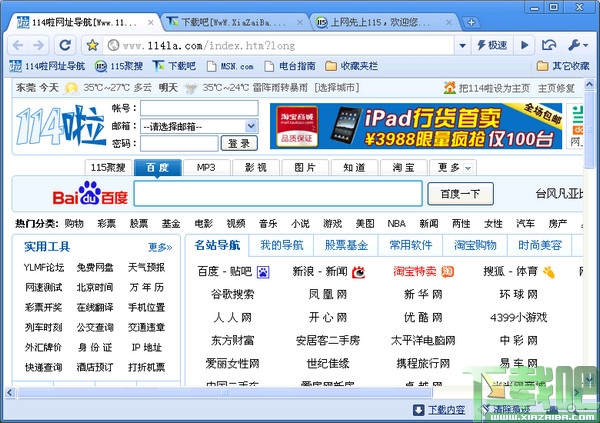Reload the page with the refresh icon
Viewport: 600px width, 423px height.
point(65,46)
